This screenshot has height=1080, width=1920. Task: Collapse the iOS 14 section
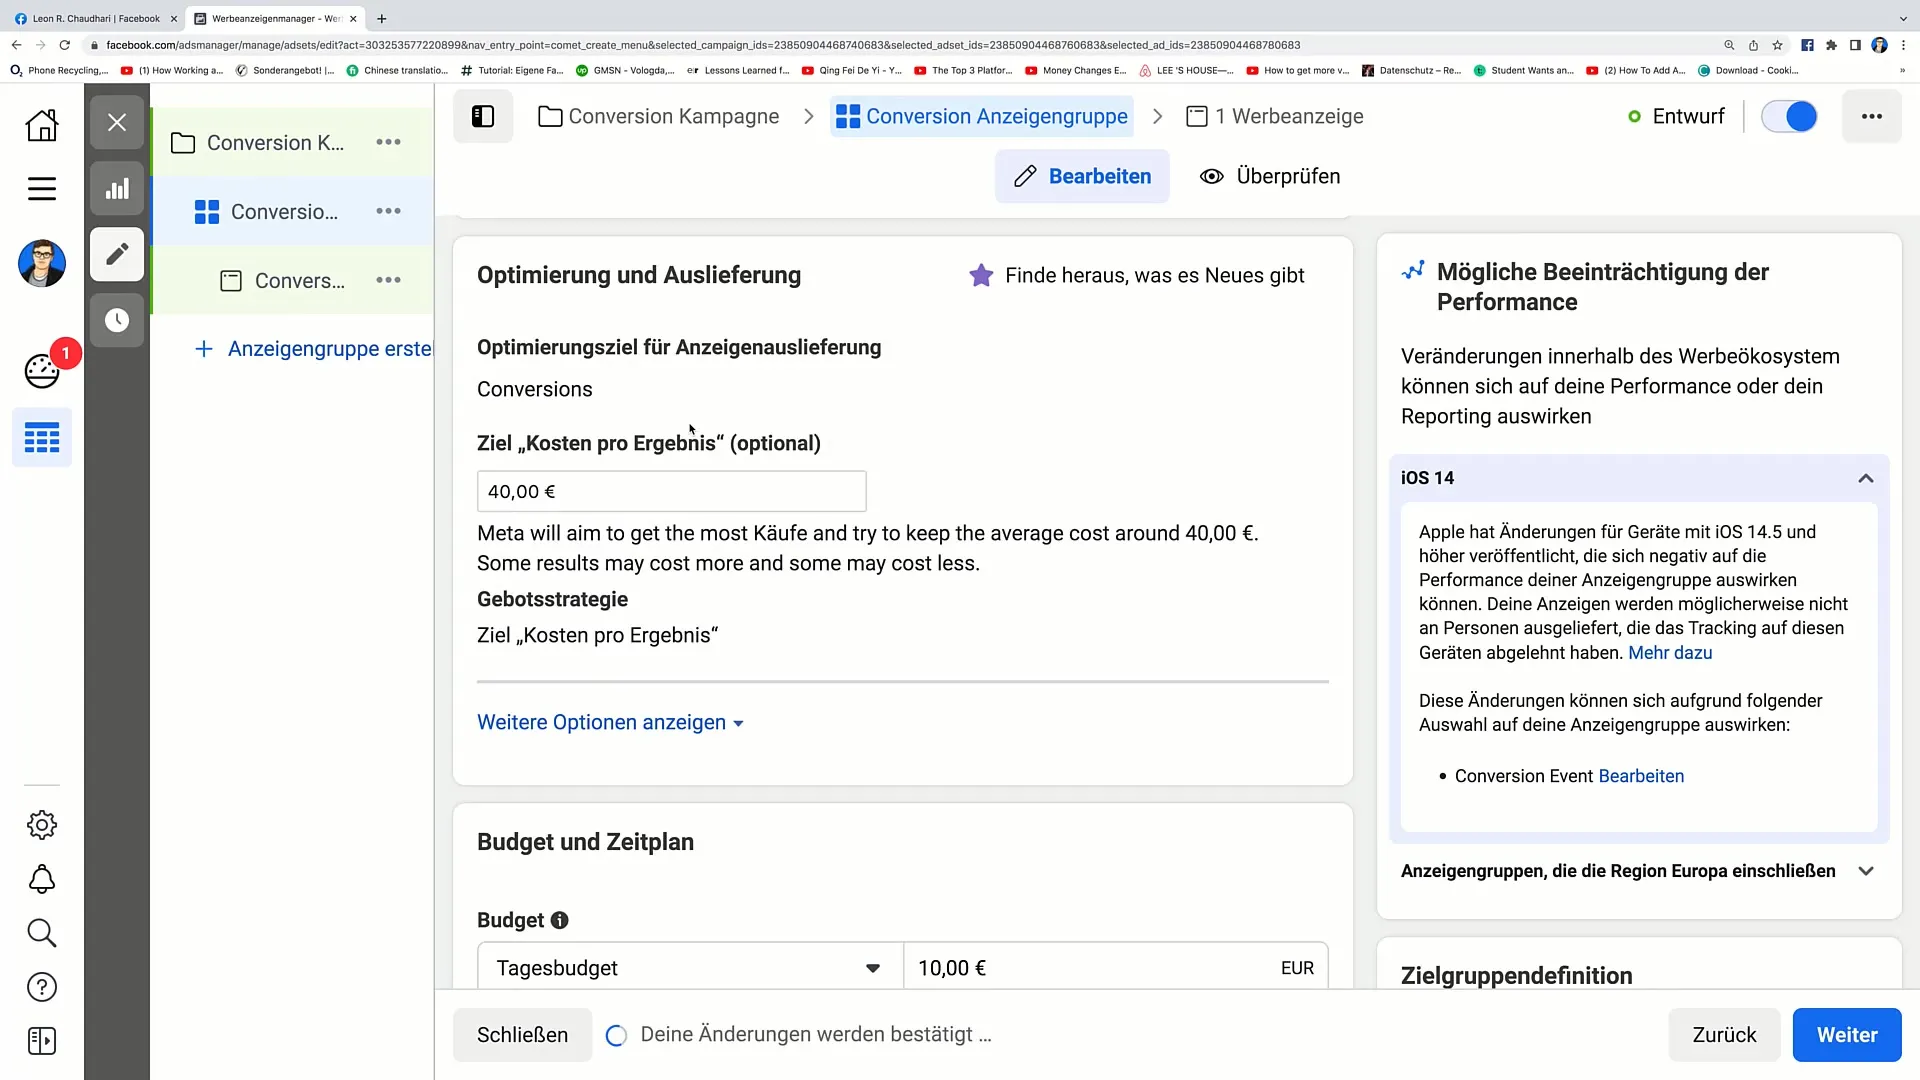[1865, 478]
